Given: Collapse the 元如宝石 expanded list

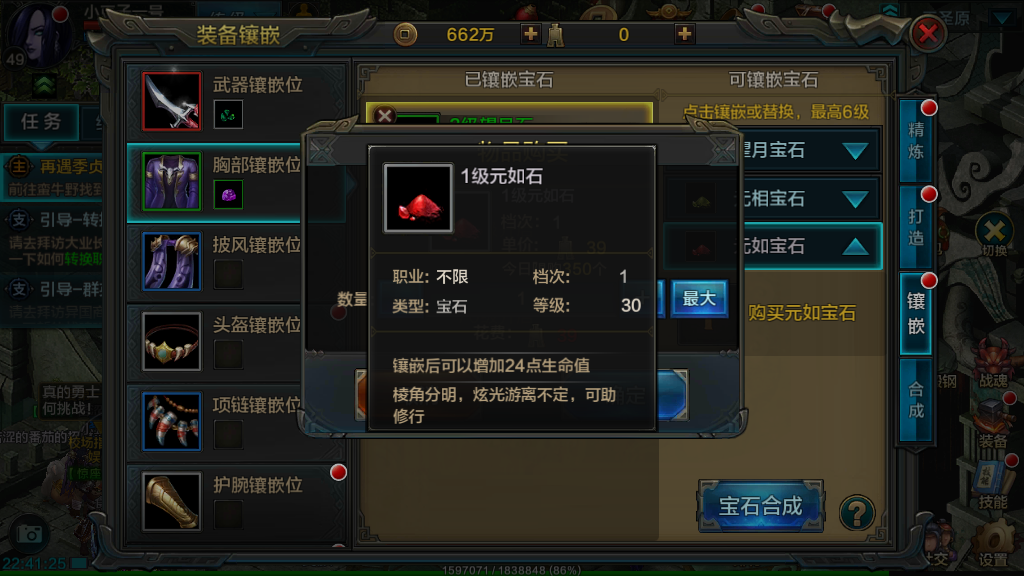Looking at the screenshot, I should click(x=855, y=246).
